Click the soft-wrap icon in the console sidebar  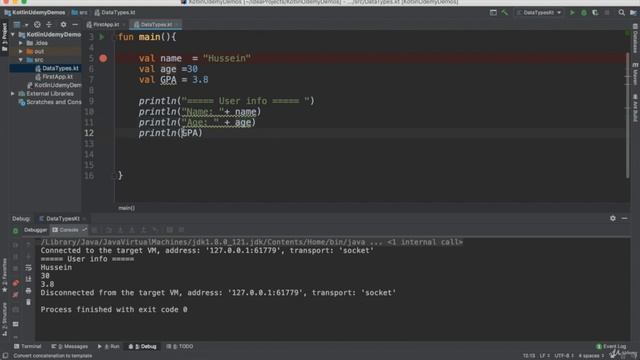pos(28,268)
